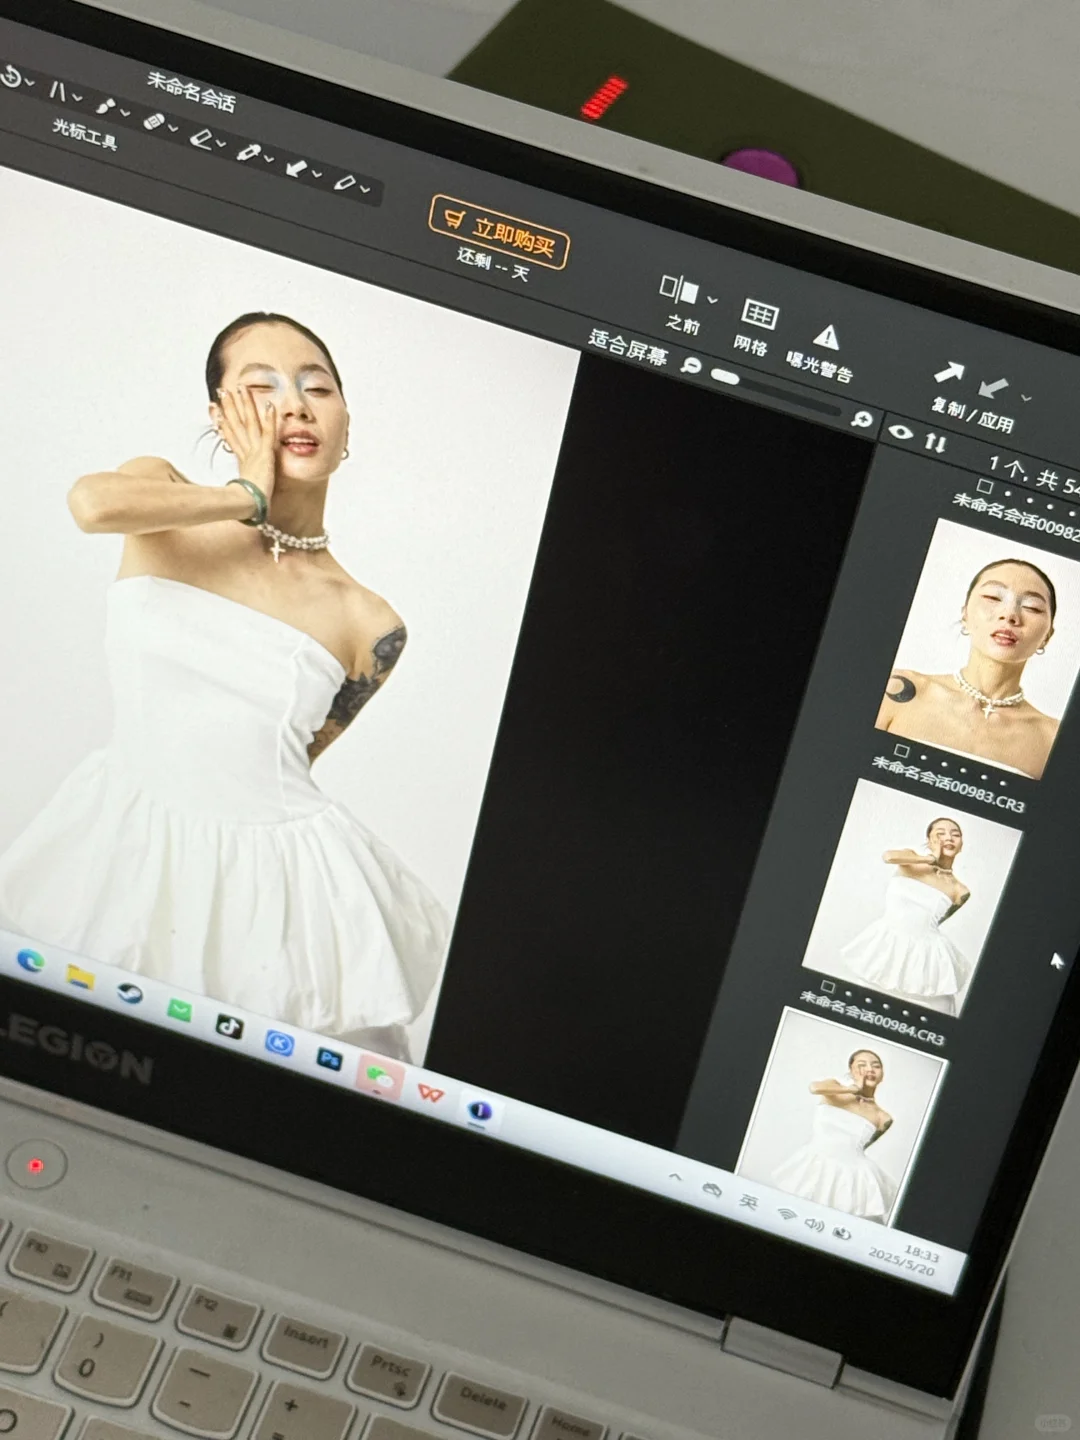Tick the checkbox above thumbnail 未命名会话00983.CR3
This screenshot has height=1440, width=1080.
point(901,750)
